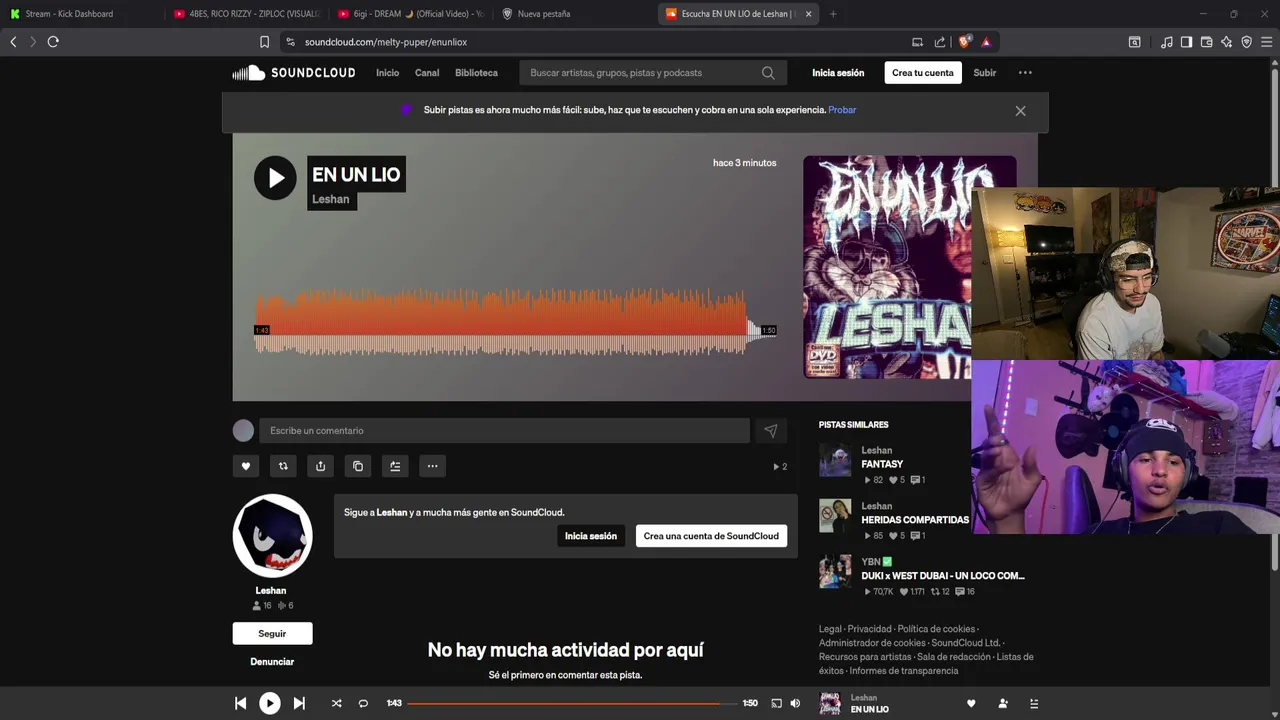Send the comment with the arrow icon
Image resolution: width=1280 pixels, height=720 pixels.
pyautogui.click(x=770, y=431)
